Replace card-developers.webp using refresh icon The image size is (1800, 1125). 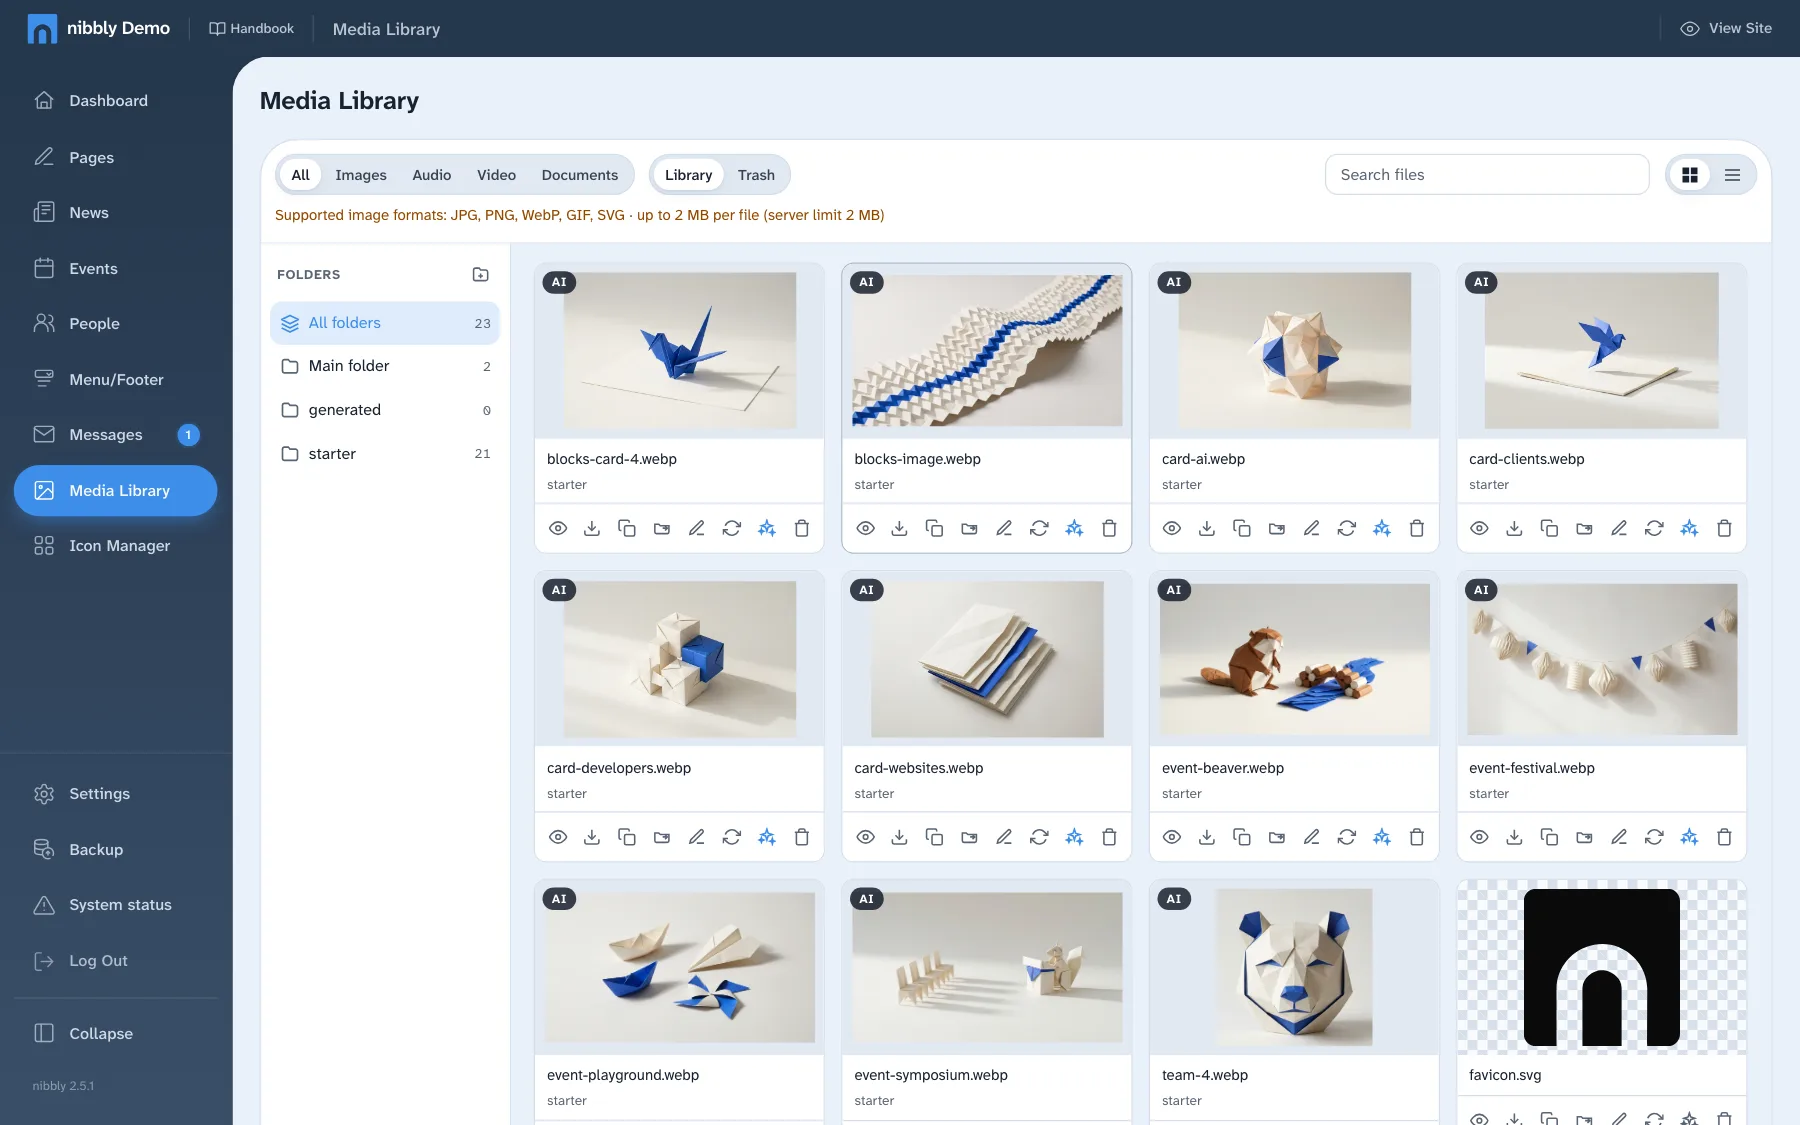tap(732, 837)
